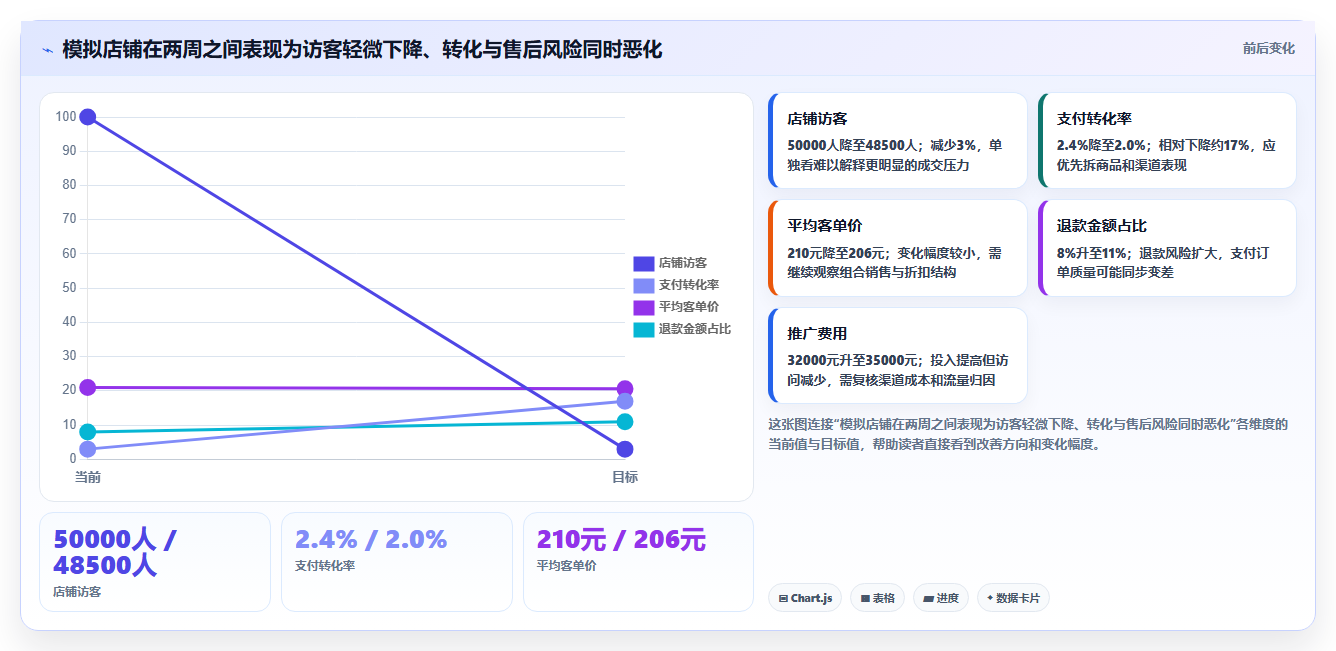Click the icon inside Chart.js chip

click(783, 599)
